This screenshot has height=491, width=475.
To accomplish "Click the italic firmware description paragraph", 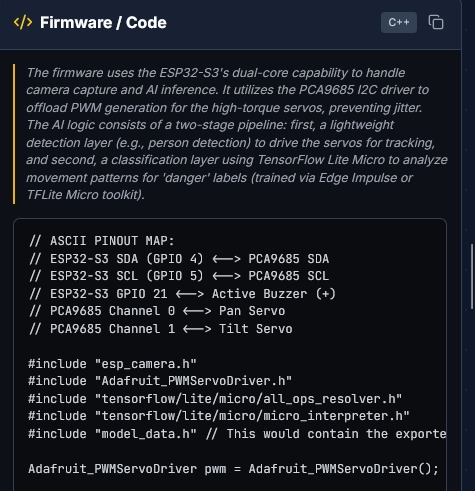I will pos(237,134).
